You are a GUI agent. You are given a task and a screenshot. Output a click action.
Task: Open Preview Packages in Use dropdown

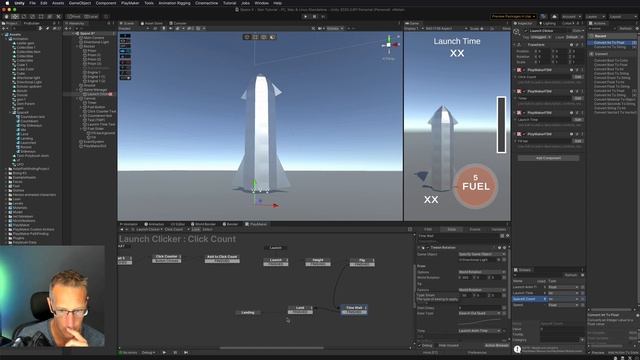click(x=513, y=17)
